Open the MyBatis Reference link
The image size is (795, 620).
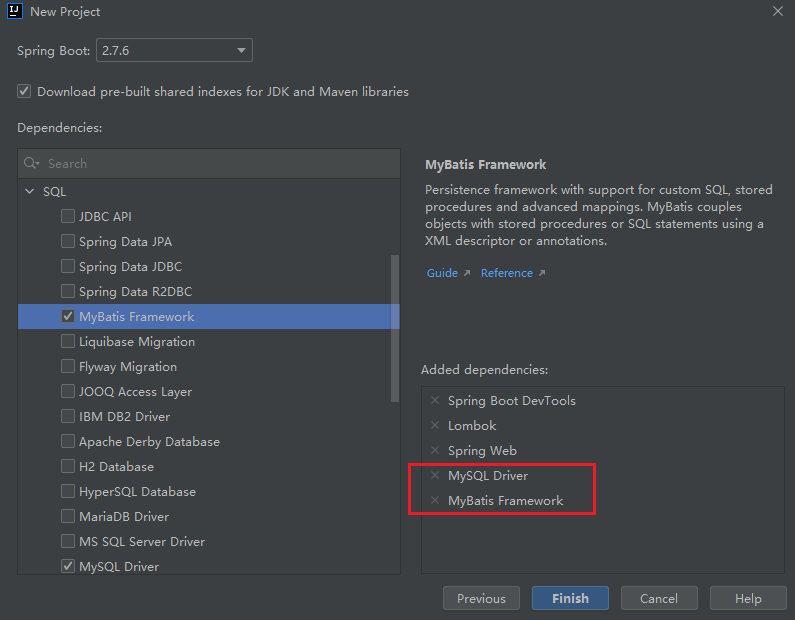coord(507,273)
